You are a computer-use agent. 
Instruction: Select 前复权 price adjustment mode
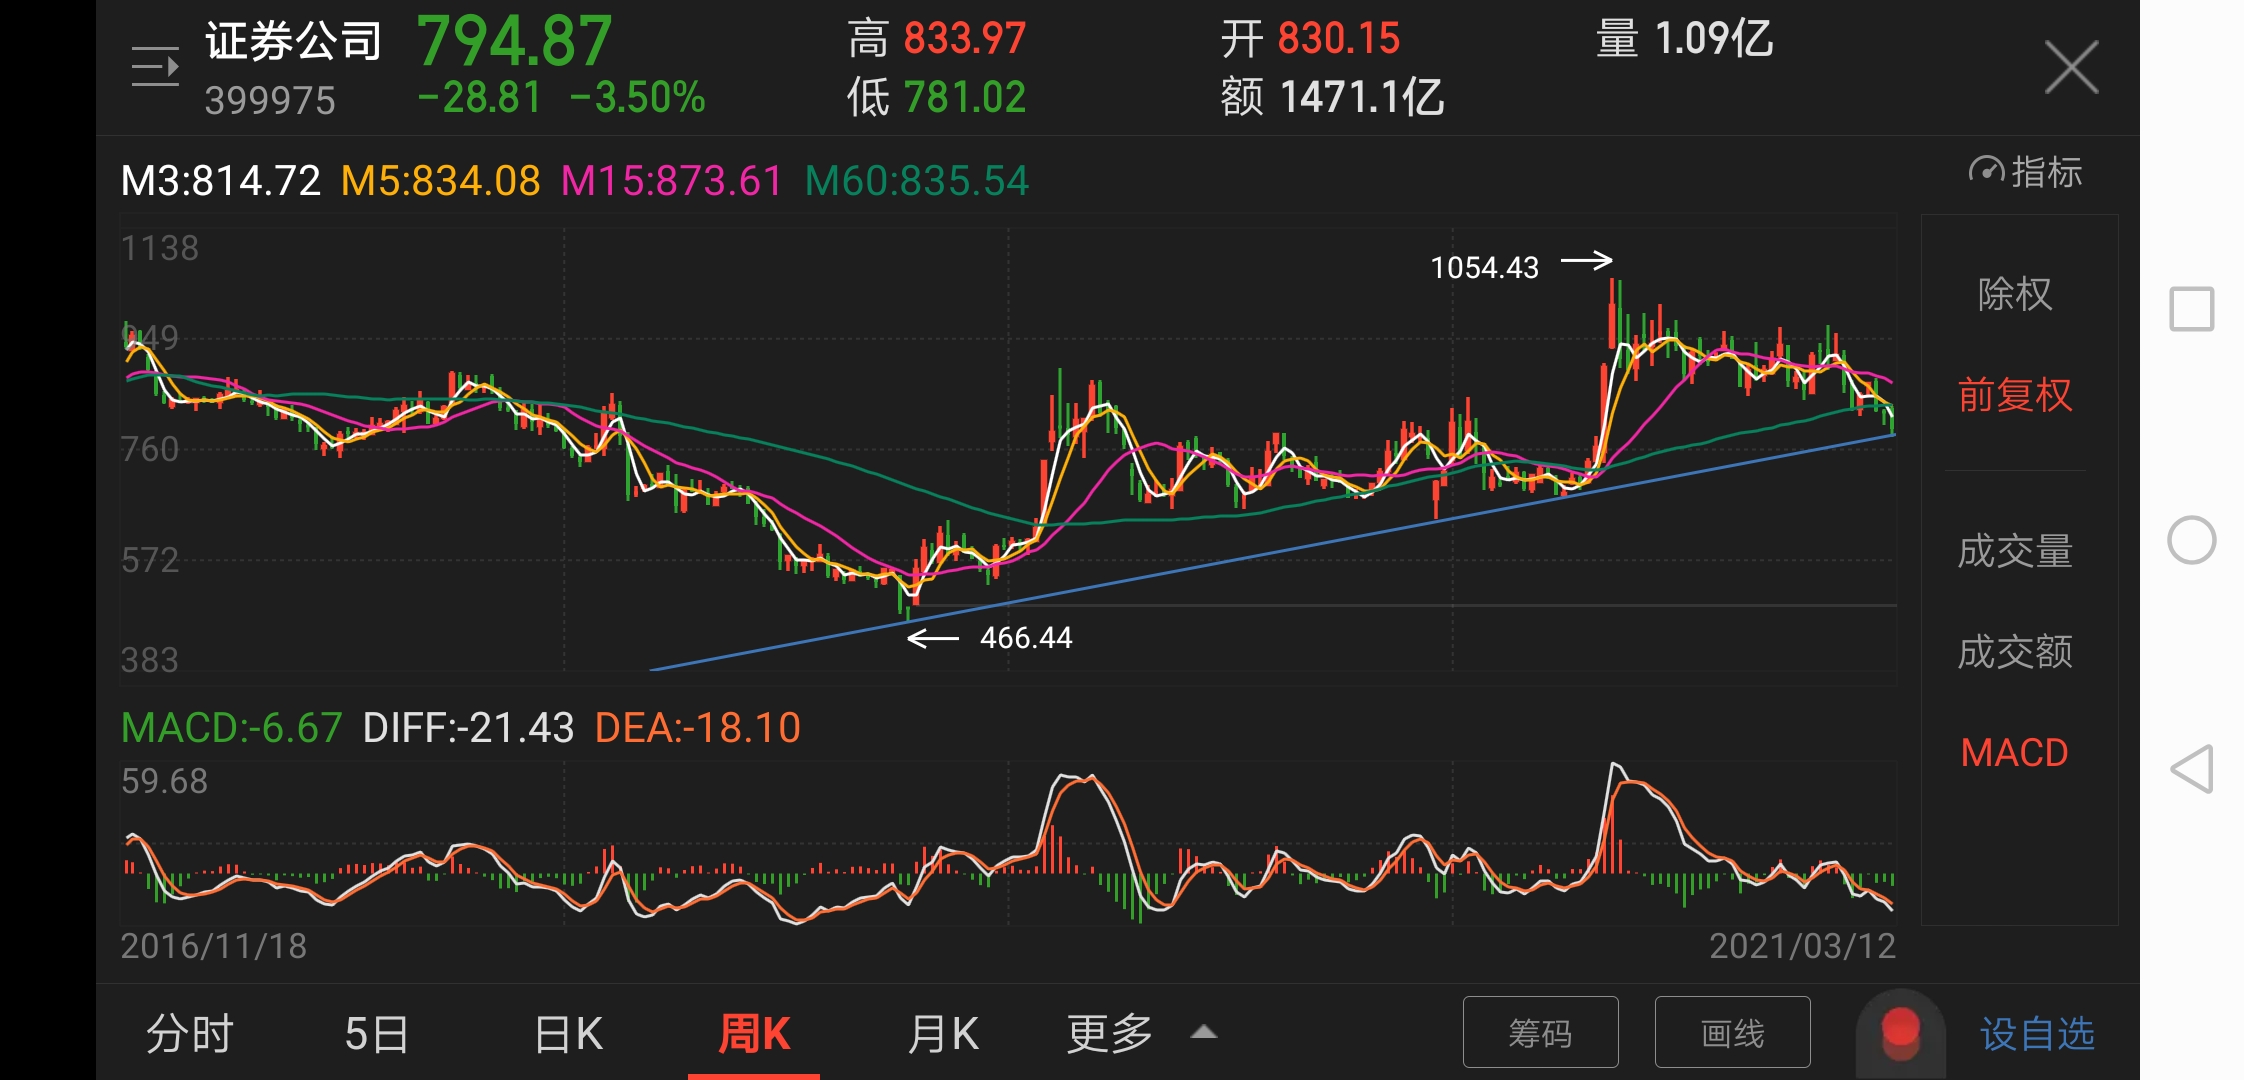2015,395
